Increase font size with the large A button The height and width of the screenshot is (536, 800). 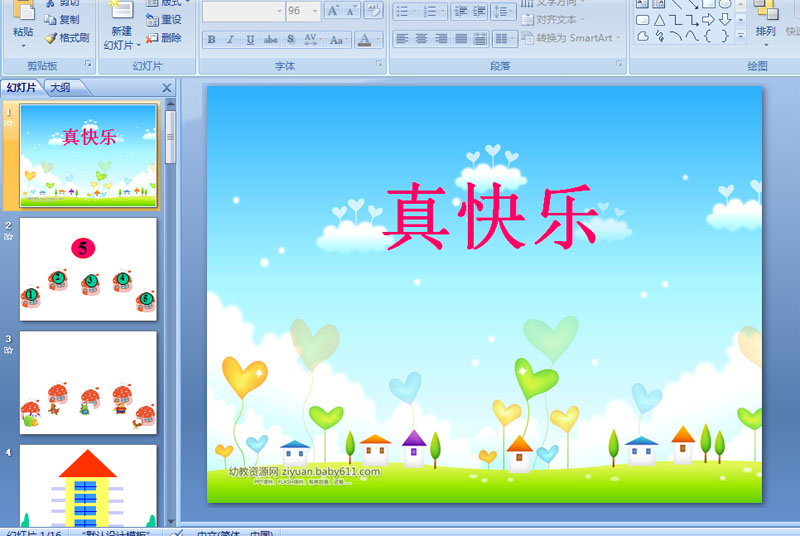pos(333,11)
